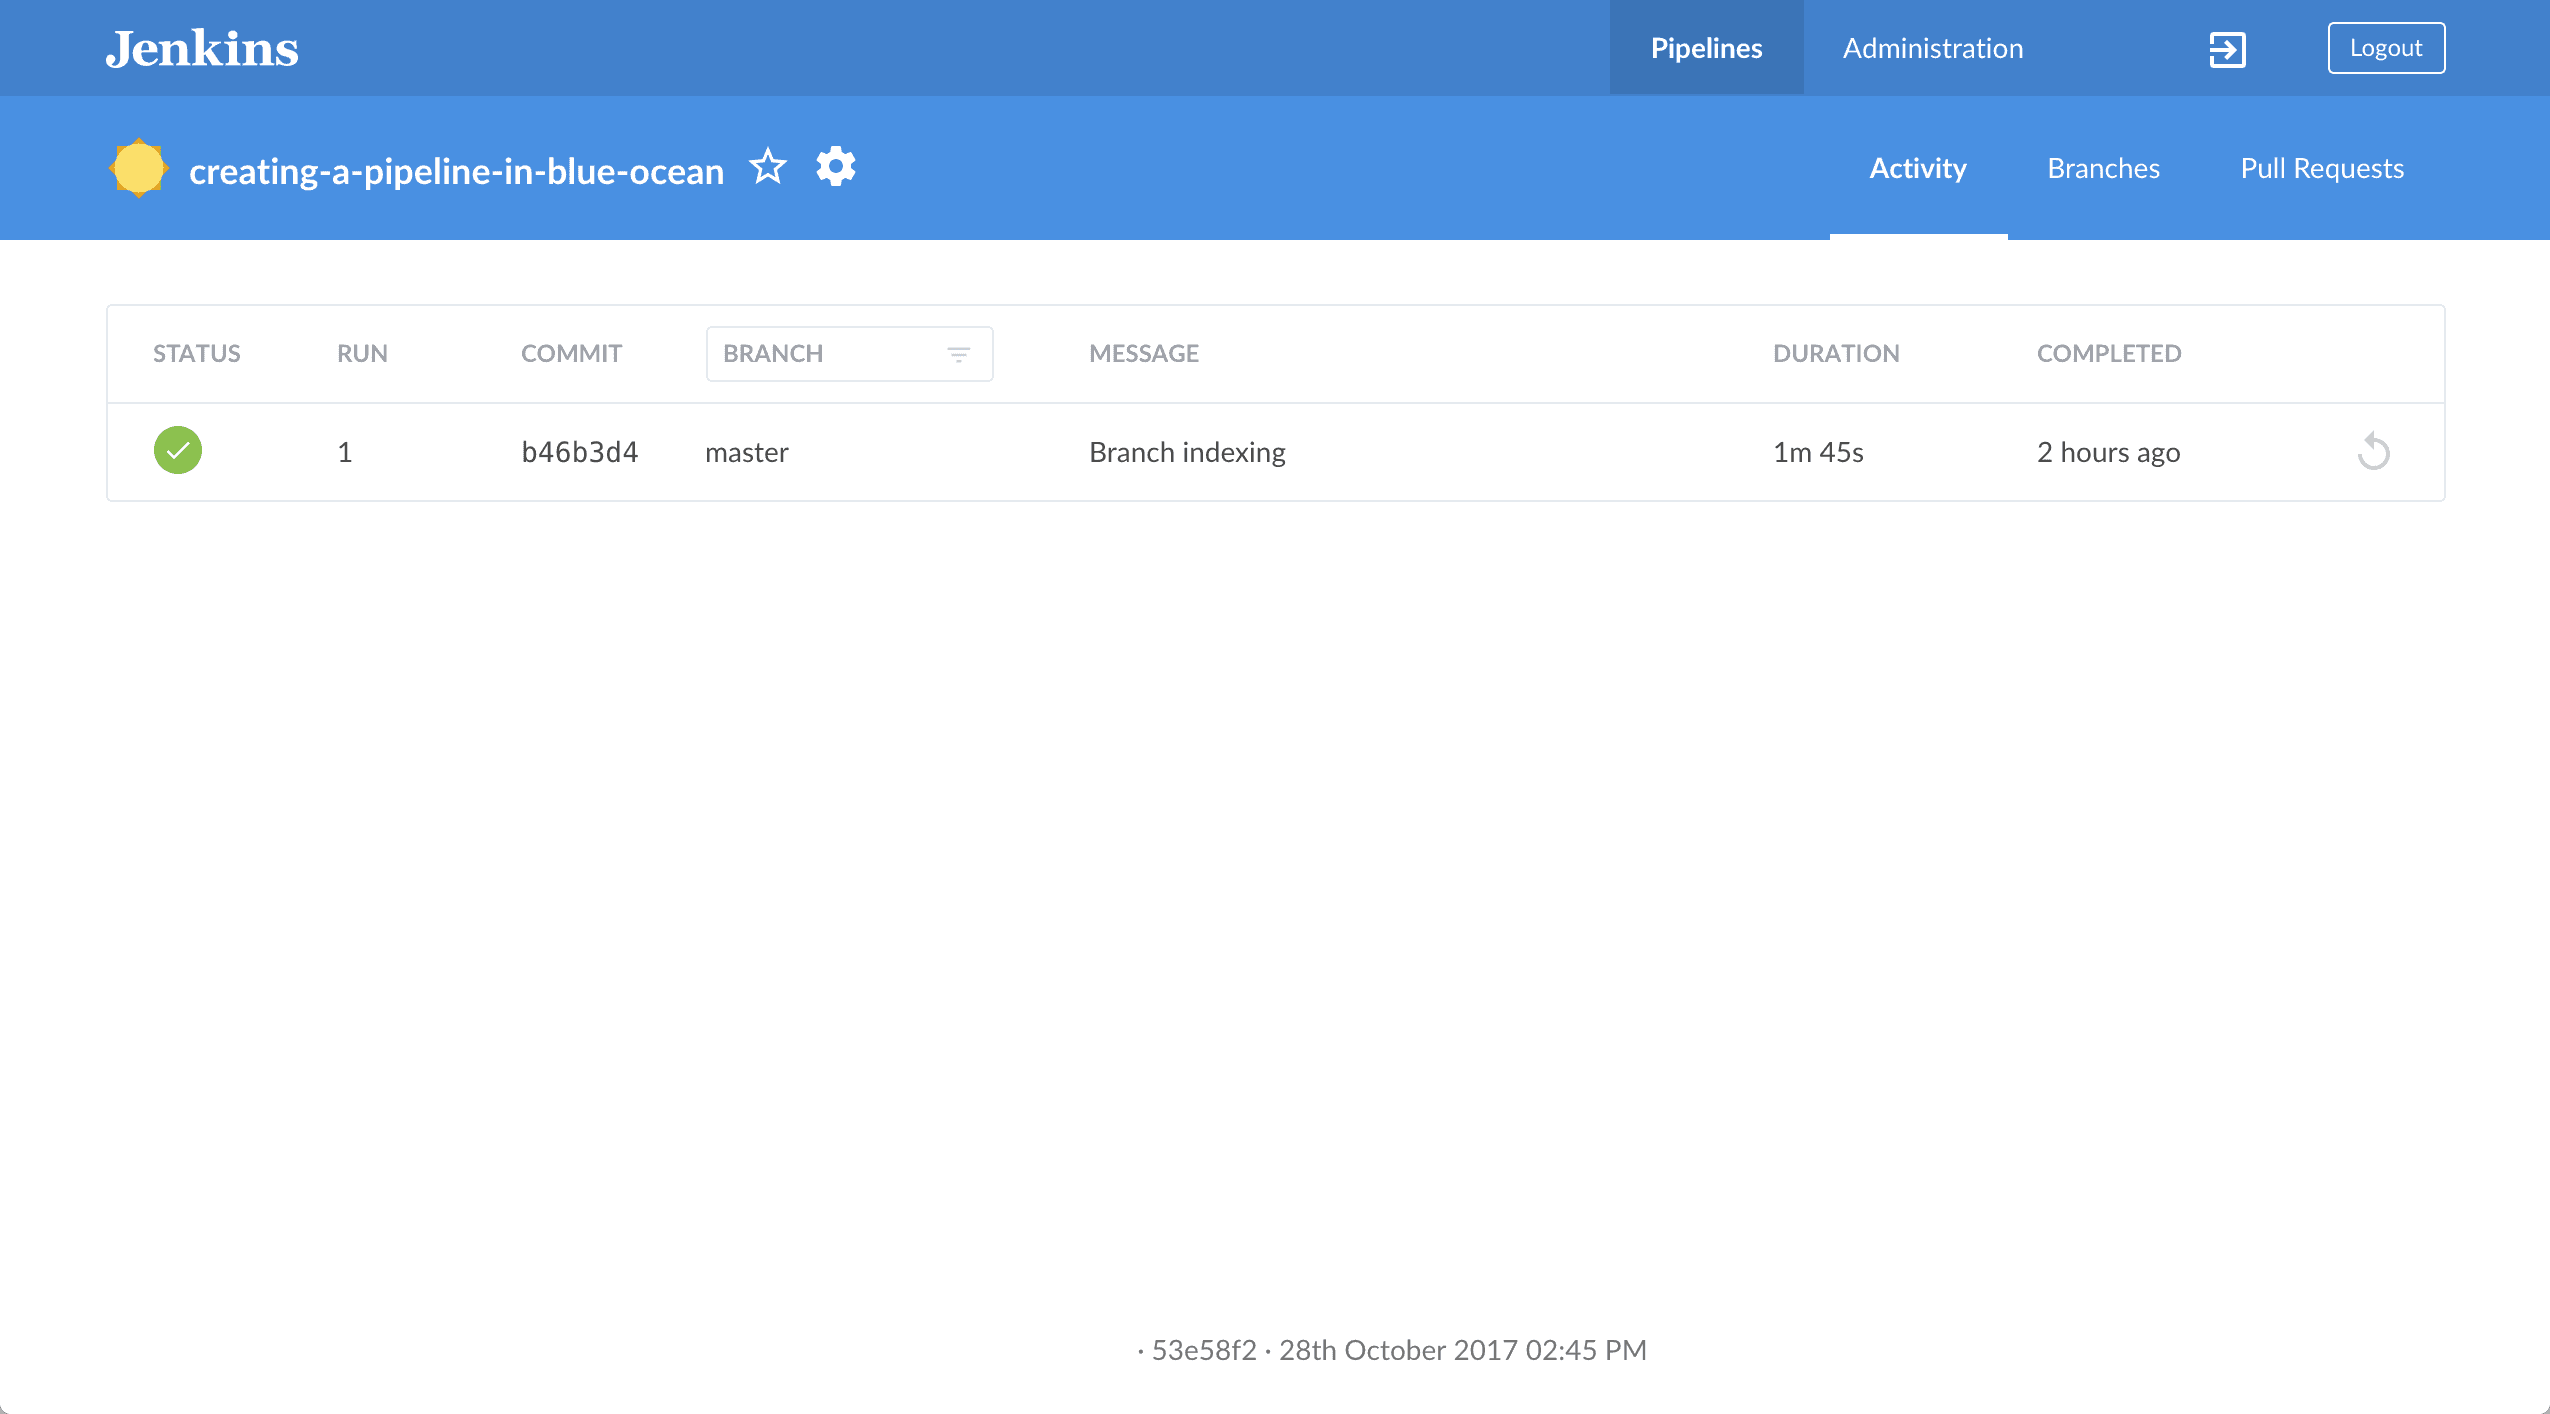Viewport: 2550px width, 1414px height.
Task: Click the Pipelines navigation item
Action: pyautogui.click(x=1705, y=47)
